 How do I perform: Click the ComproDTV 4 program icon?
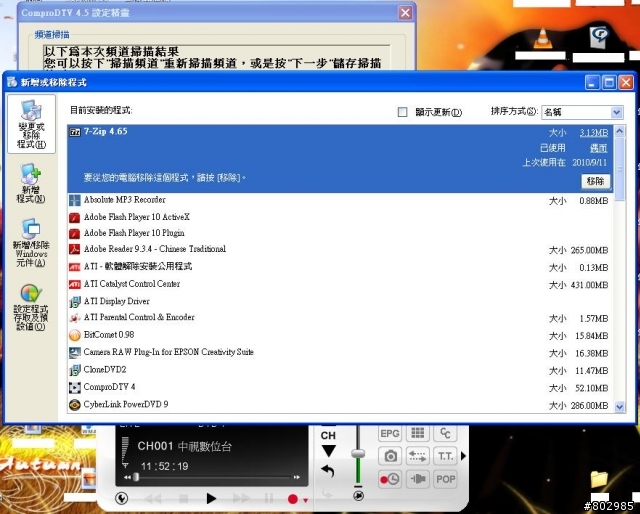tap(75, 387)
